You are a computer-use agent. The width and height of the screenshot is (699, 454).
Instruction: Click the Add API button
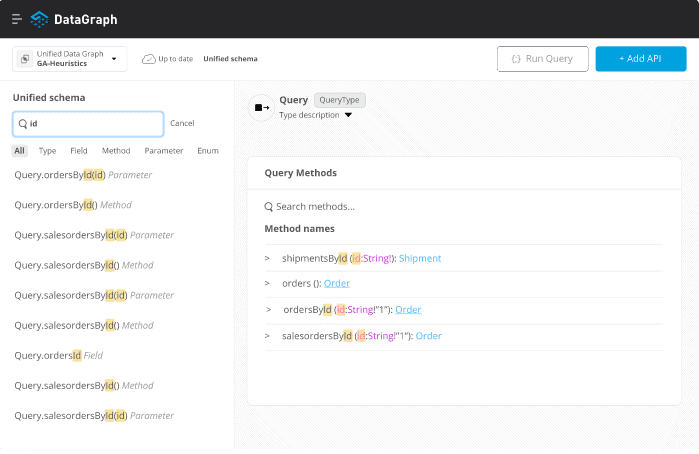click(641, 59)
